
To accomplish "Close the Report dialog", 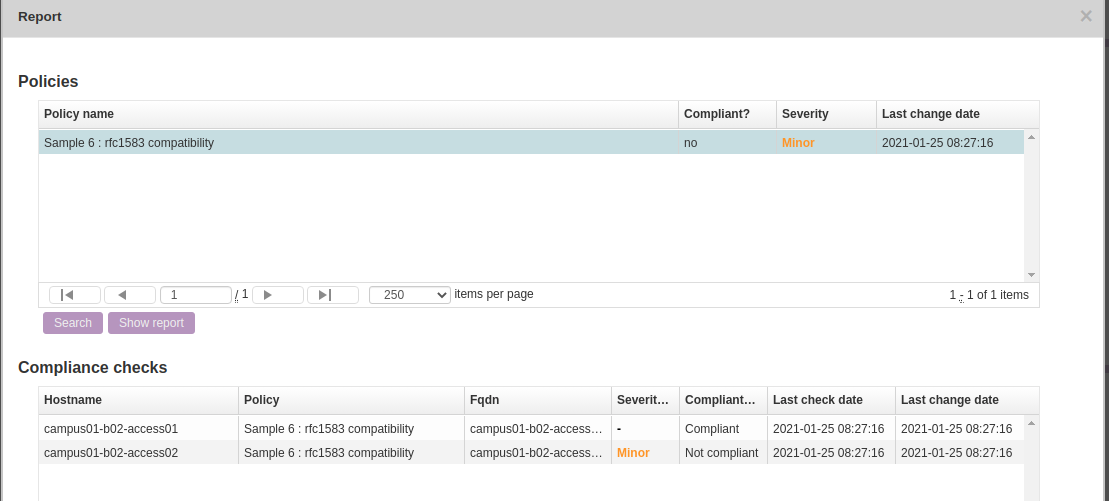I will (1086, 16).
